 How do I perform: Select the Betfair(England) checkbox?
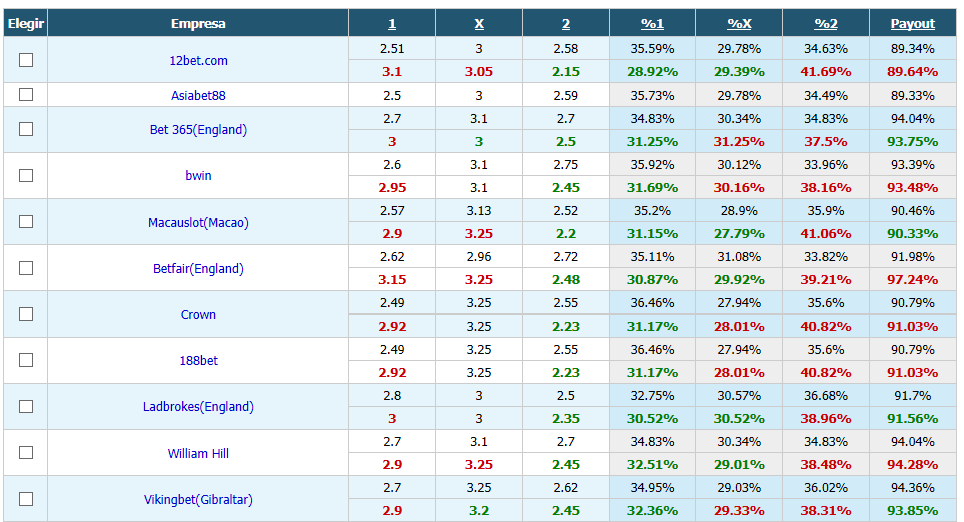pyautogui.click(x=26, y=268)
